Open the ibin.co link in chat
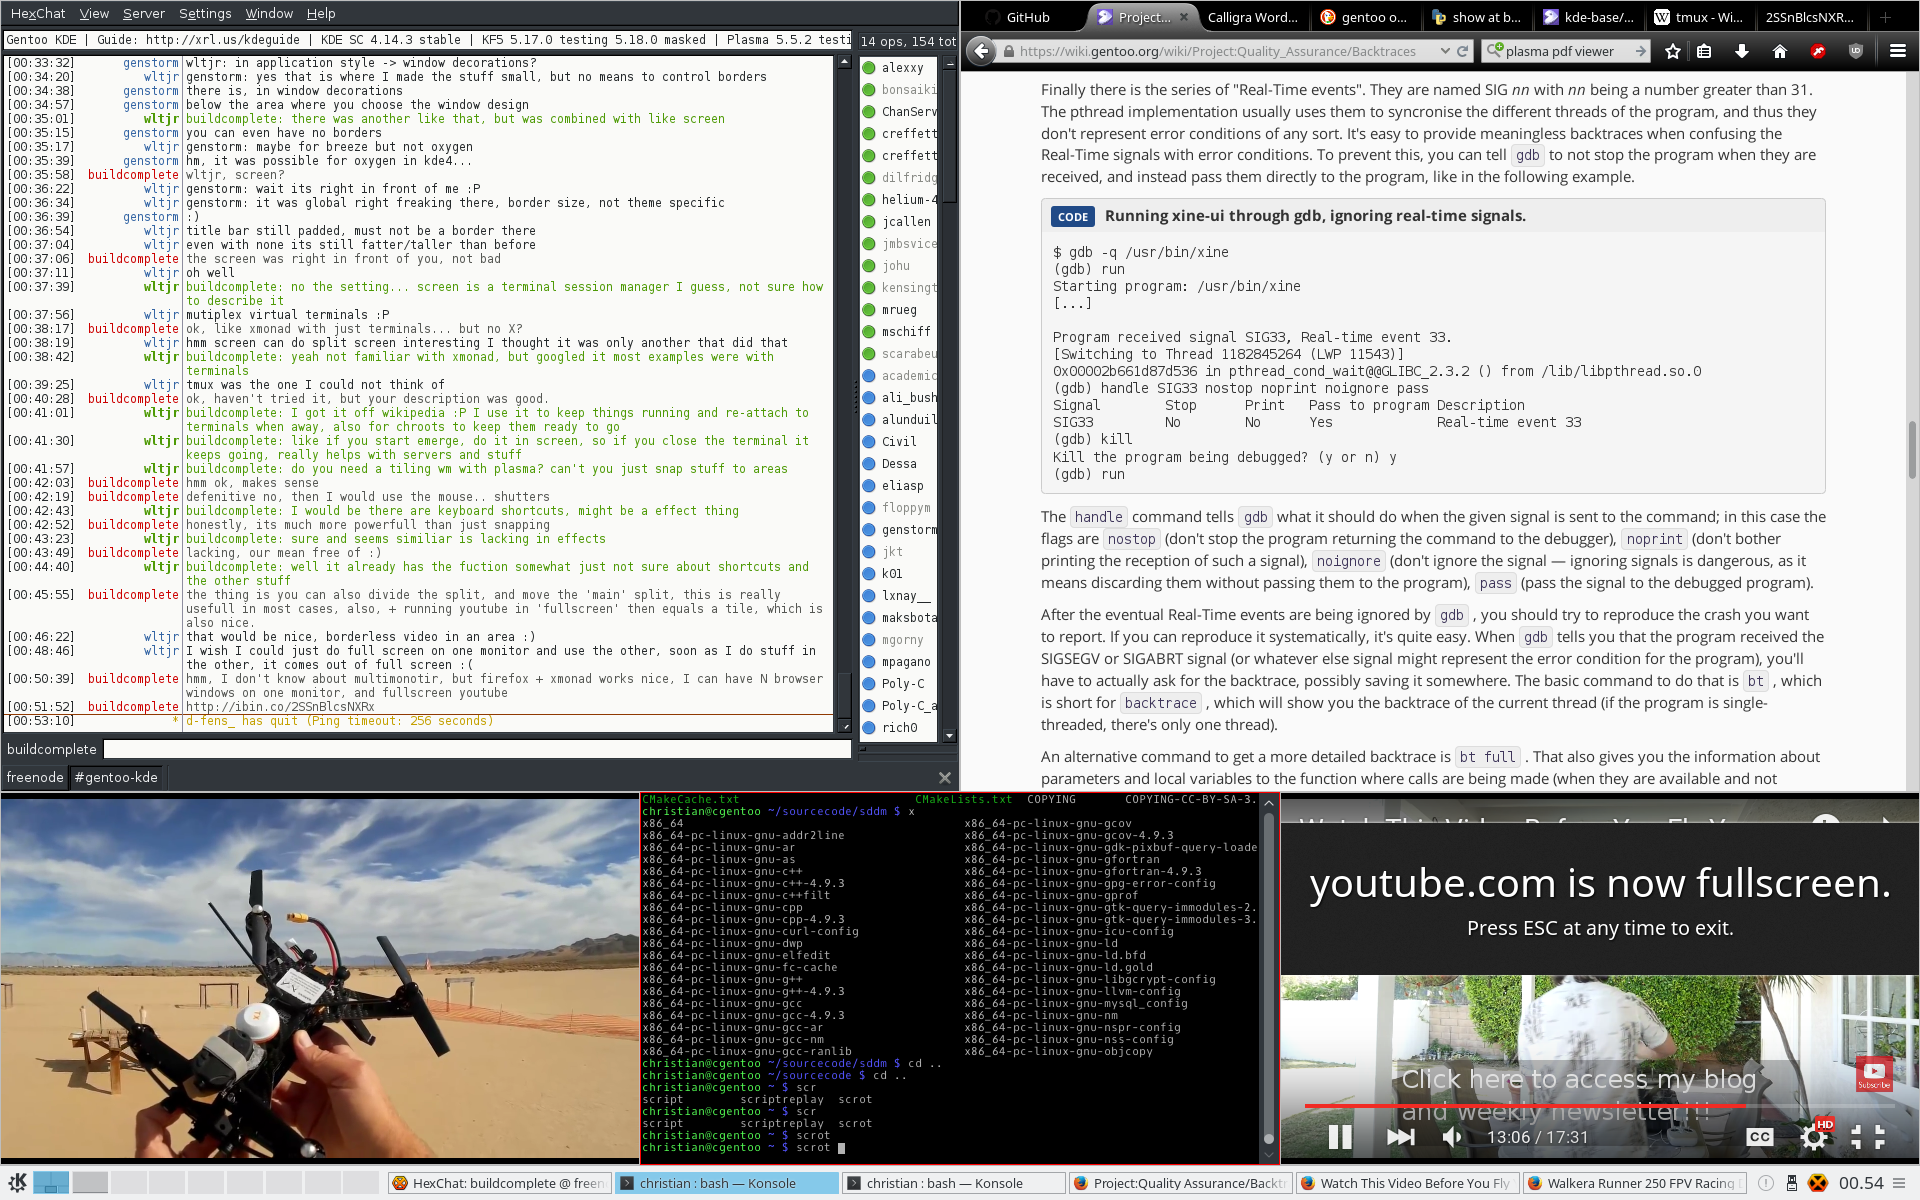 pos(280,706)
